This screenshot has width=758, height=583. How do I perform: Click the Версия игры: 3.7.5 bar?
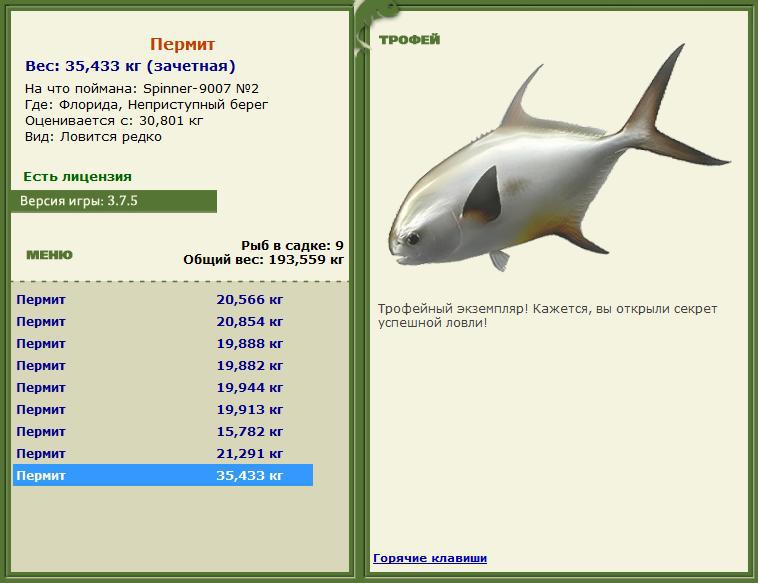coord(114,201)
